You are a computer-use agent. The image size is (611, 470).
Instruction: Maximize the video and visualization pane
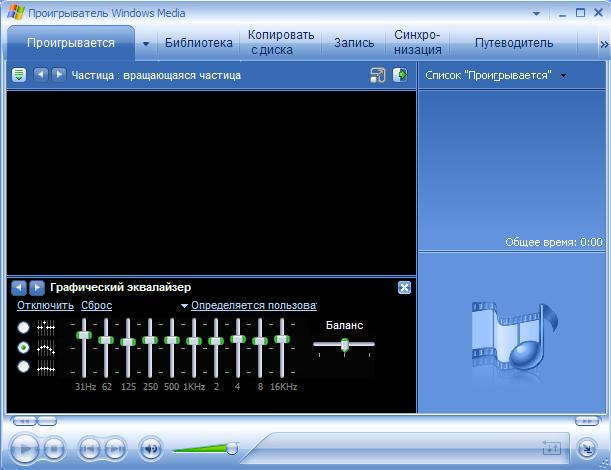click(x=400, y=75)
